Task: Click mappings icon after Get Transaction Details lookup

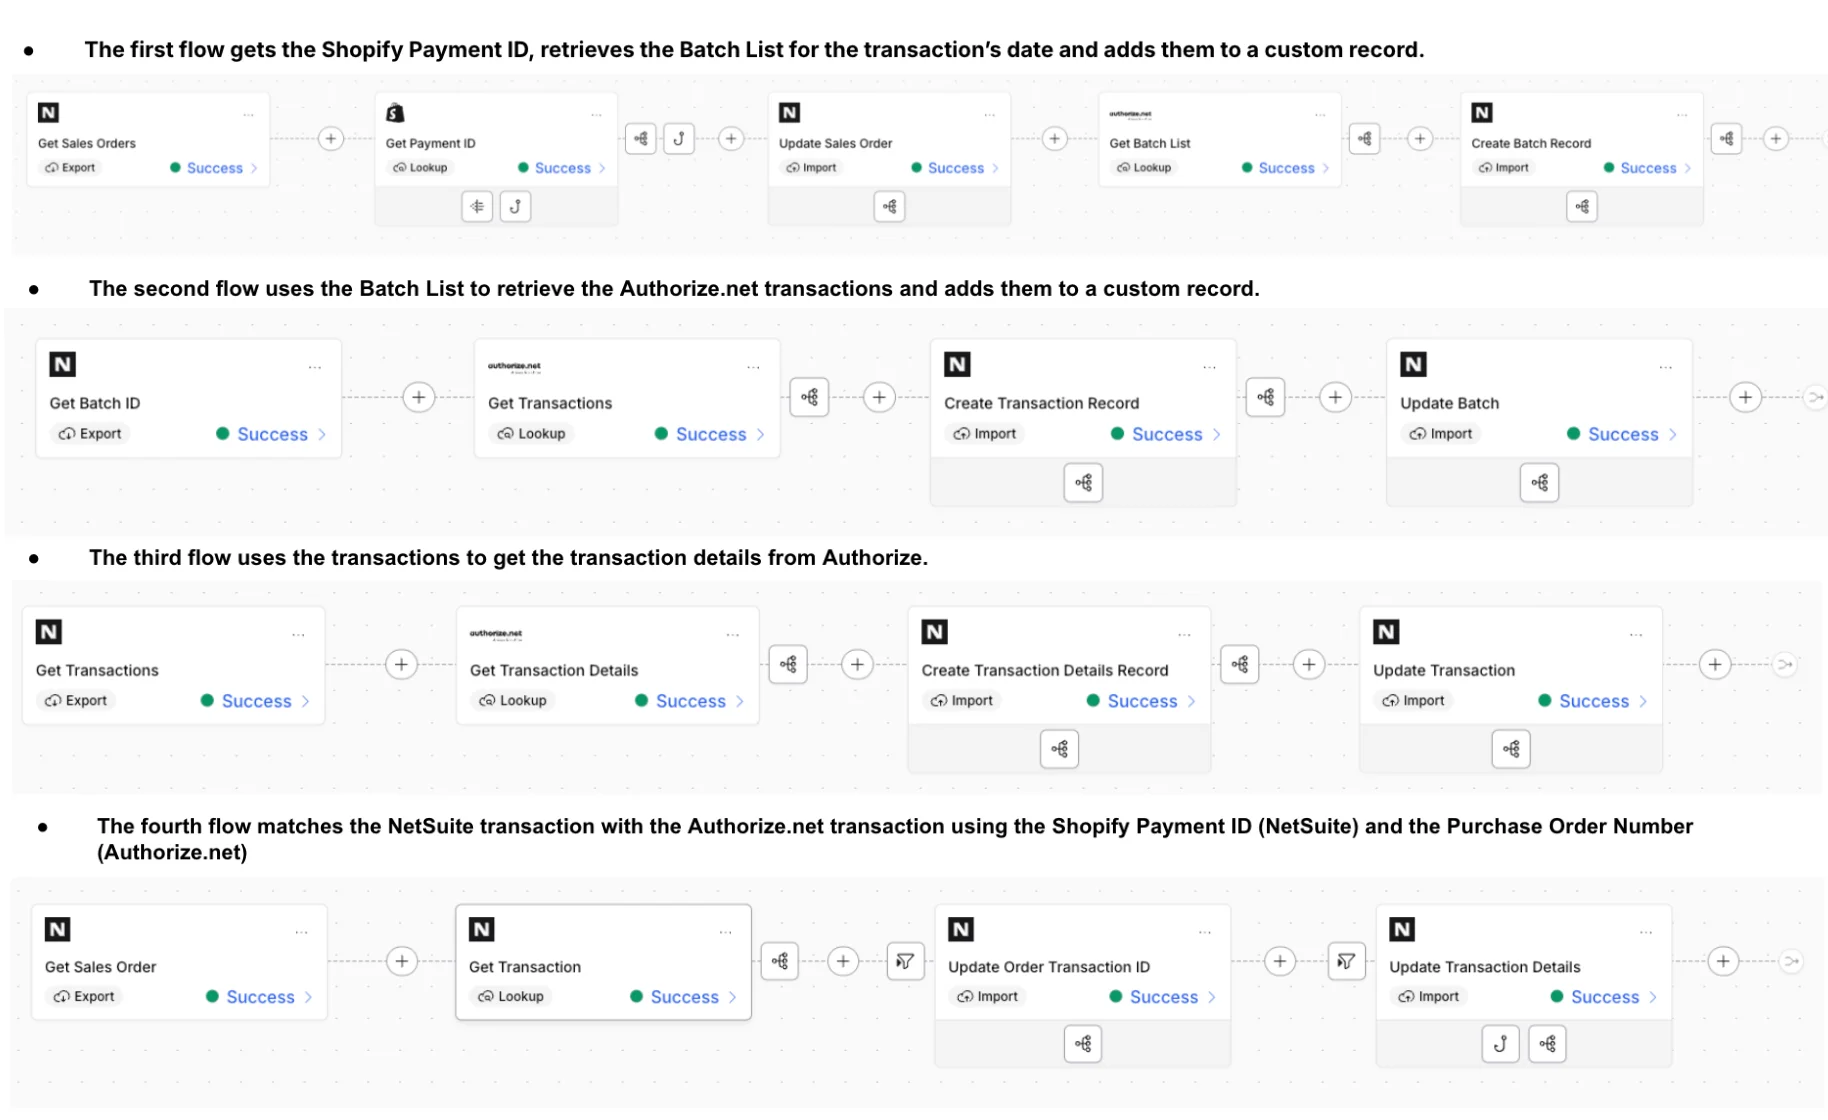Action: coord(788,664)
